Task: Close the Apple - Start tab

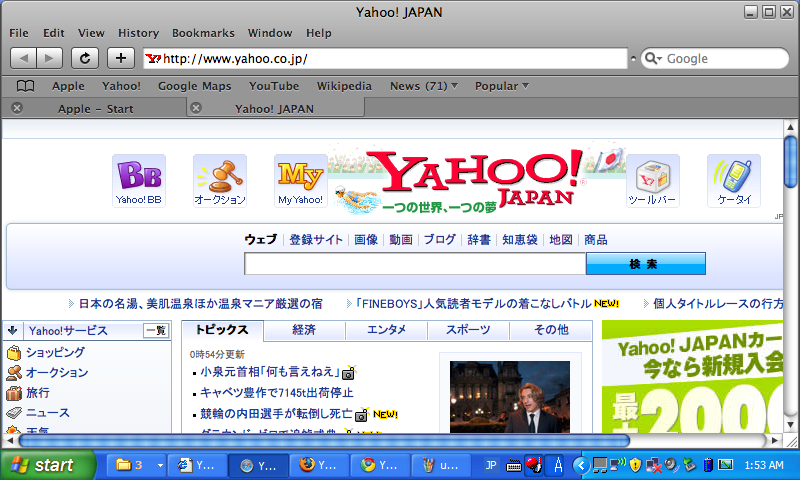Action: 17,108
